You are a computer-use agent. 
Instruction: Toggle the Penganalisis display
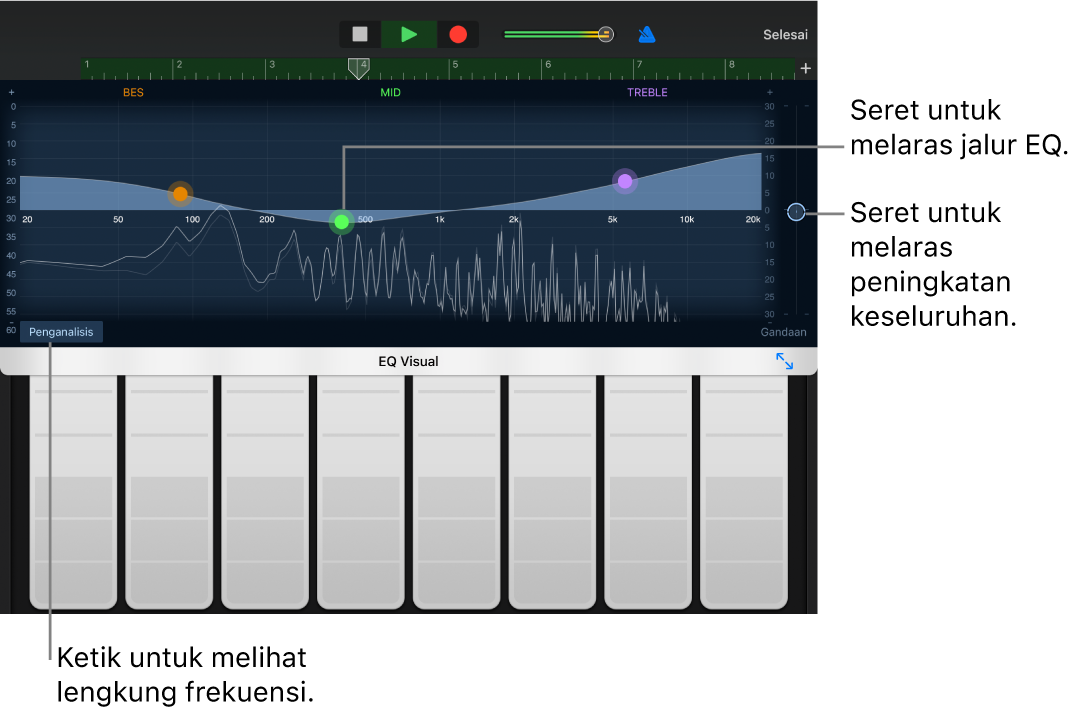coord(61,331)
